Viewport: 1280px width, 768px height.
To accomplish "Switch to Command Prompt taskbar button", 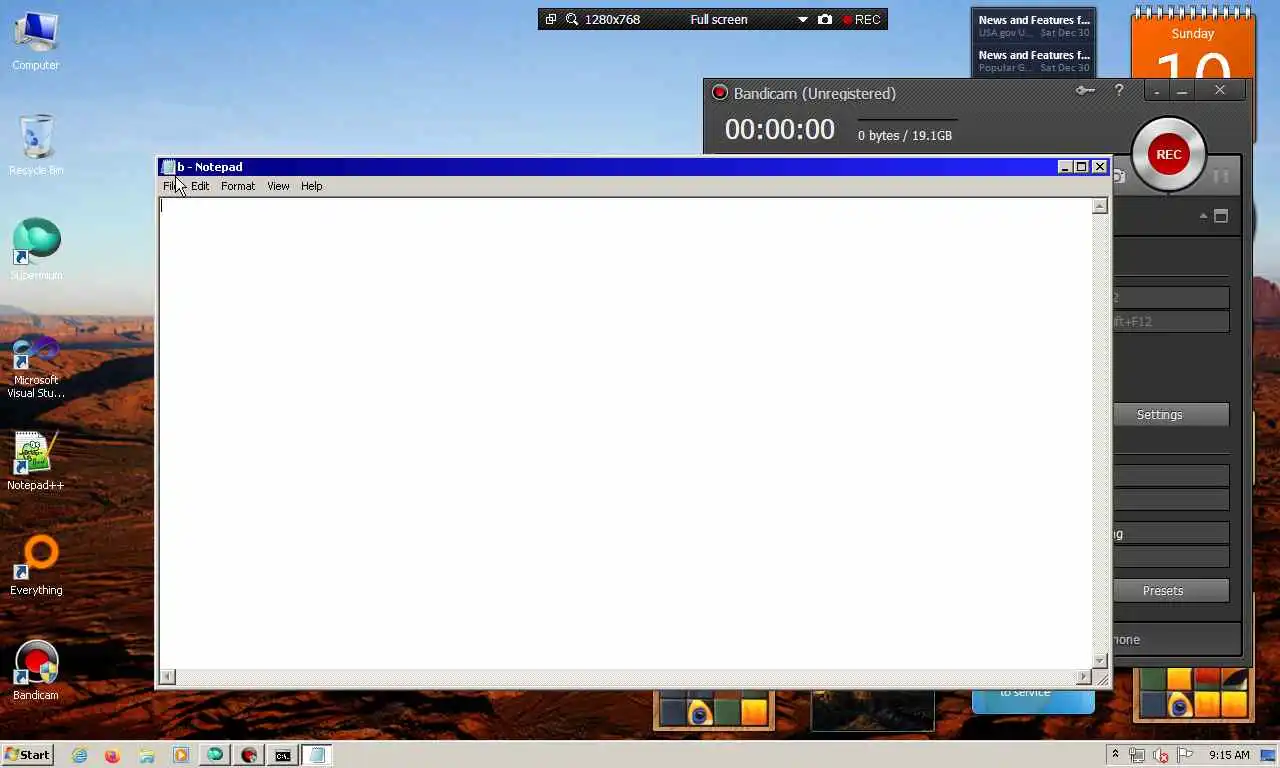I will pyautogui.click(x=283, y=756).
